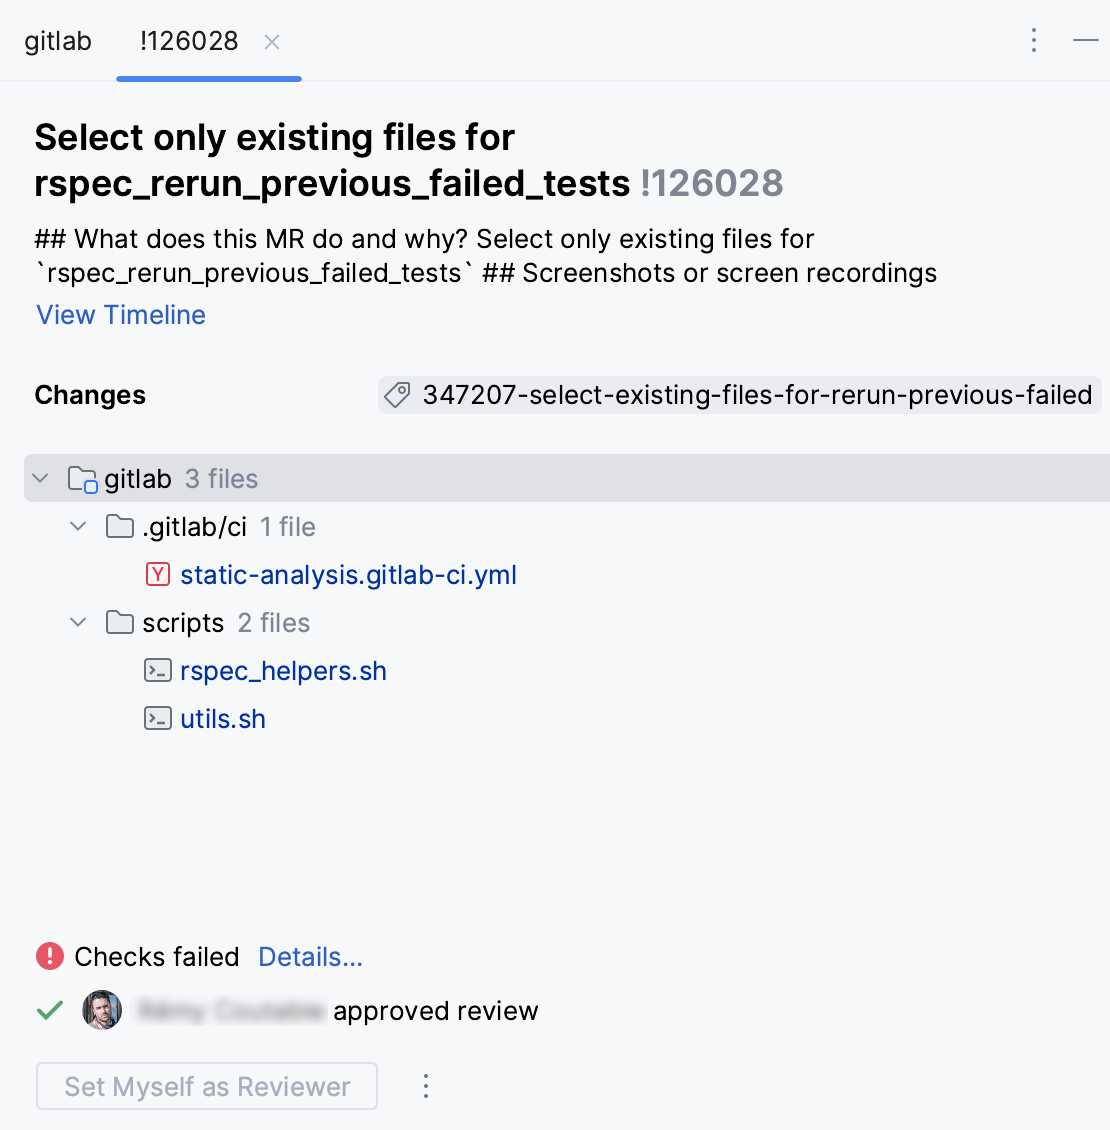
Task: Click the green approval checkmark icon
Action: 49,1010
